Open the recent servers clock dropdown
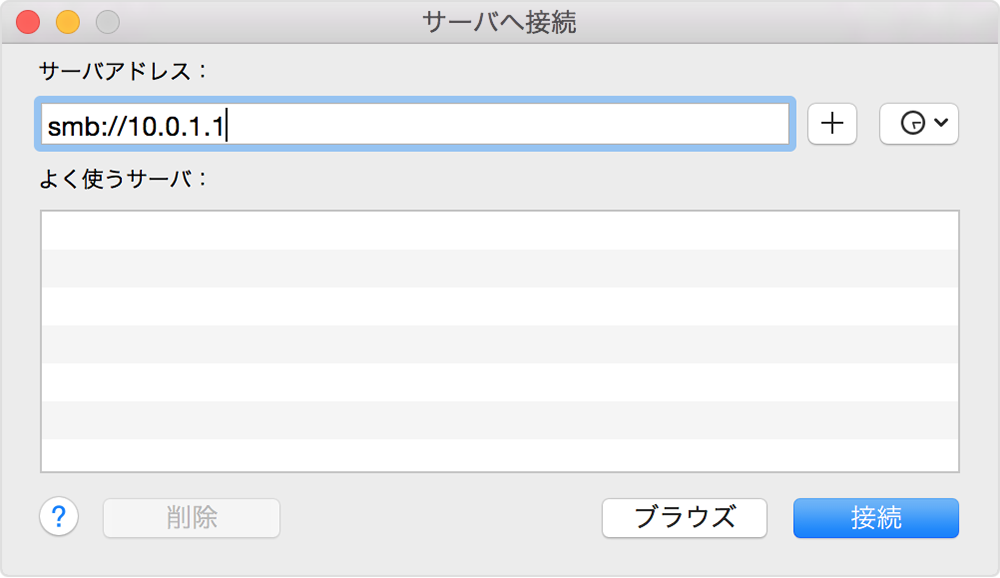 pyautogui.click(x=918, y=124)
